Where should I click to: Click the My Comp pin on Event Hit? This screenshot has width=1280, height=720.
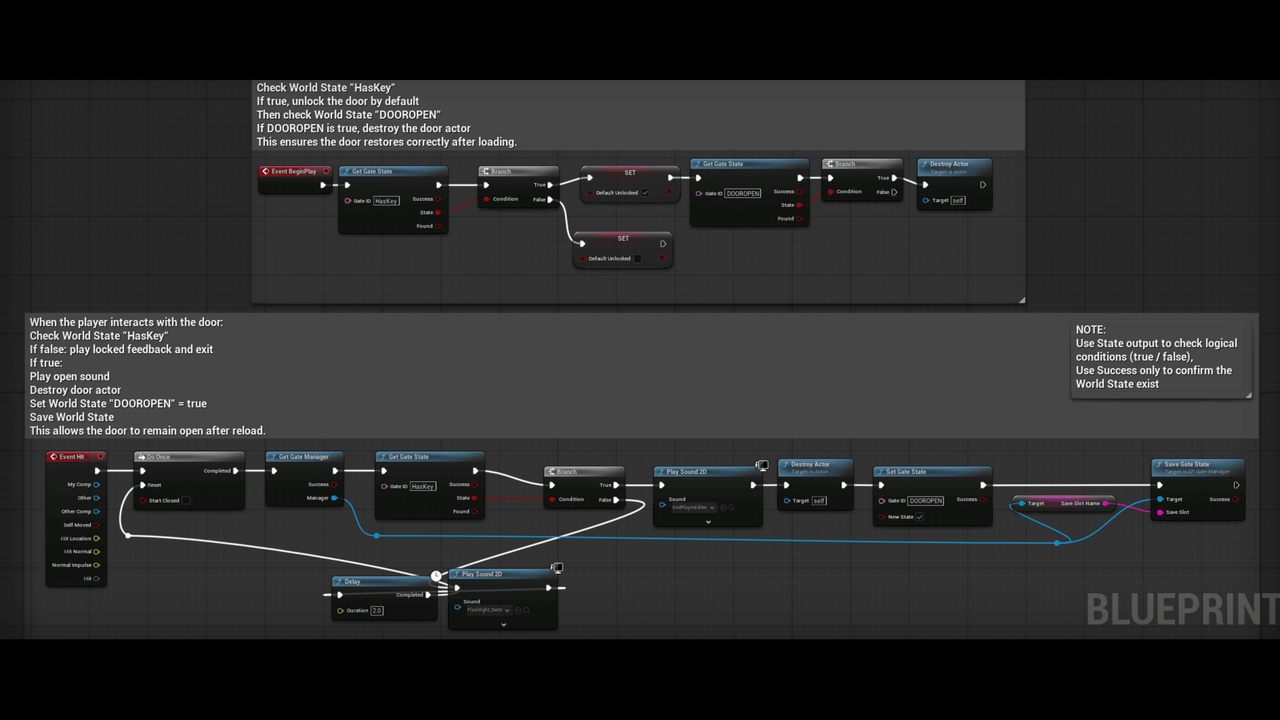click(97, 484)
